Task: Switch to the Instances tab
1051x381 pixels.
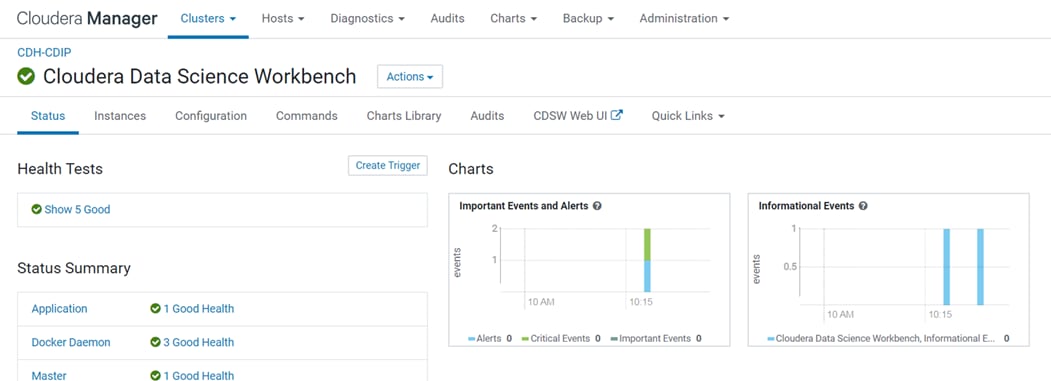Action: [120, 116]
